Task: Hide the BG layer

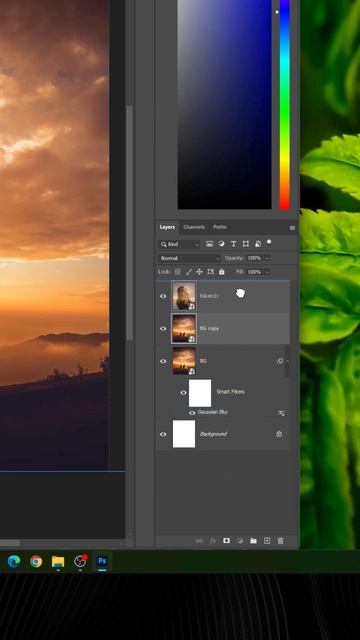Action: pyautogui.click(x=163, y=361)
